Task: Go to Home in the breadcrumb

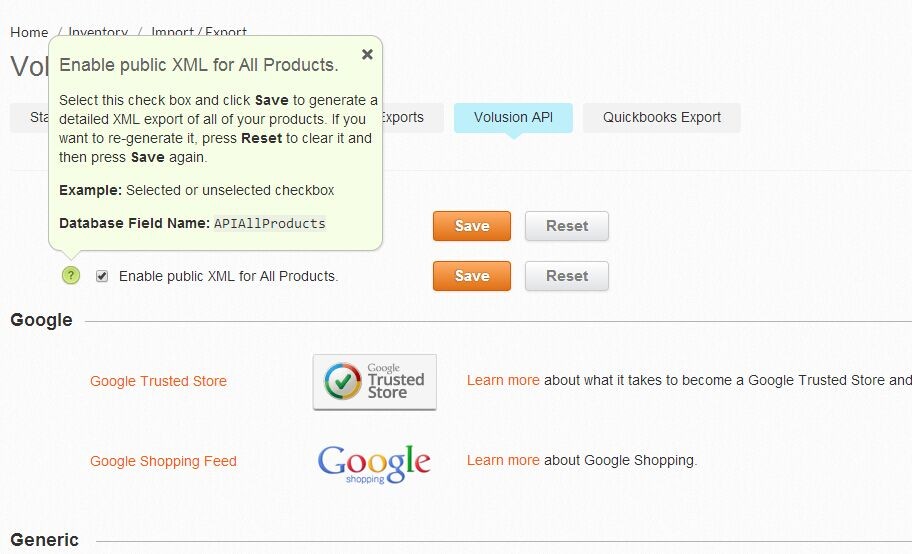Action: tap(29, 32)
